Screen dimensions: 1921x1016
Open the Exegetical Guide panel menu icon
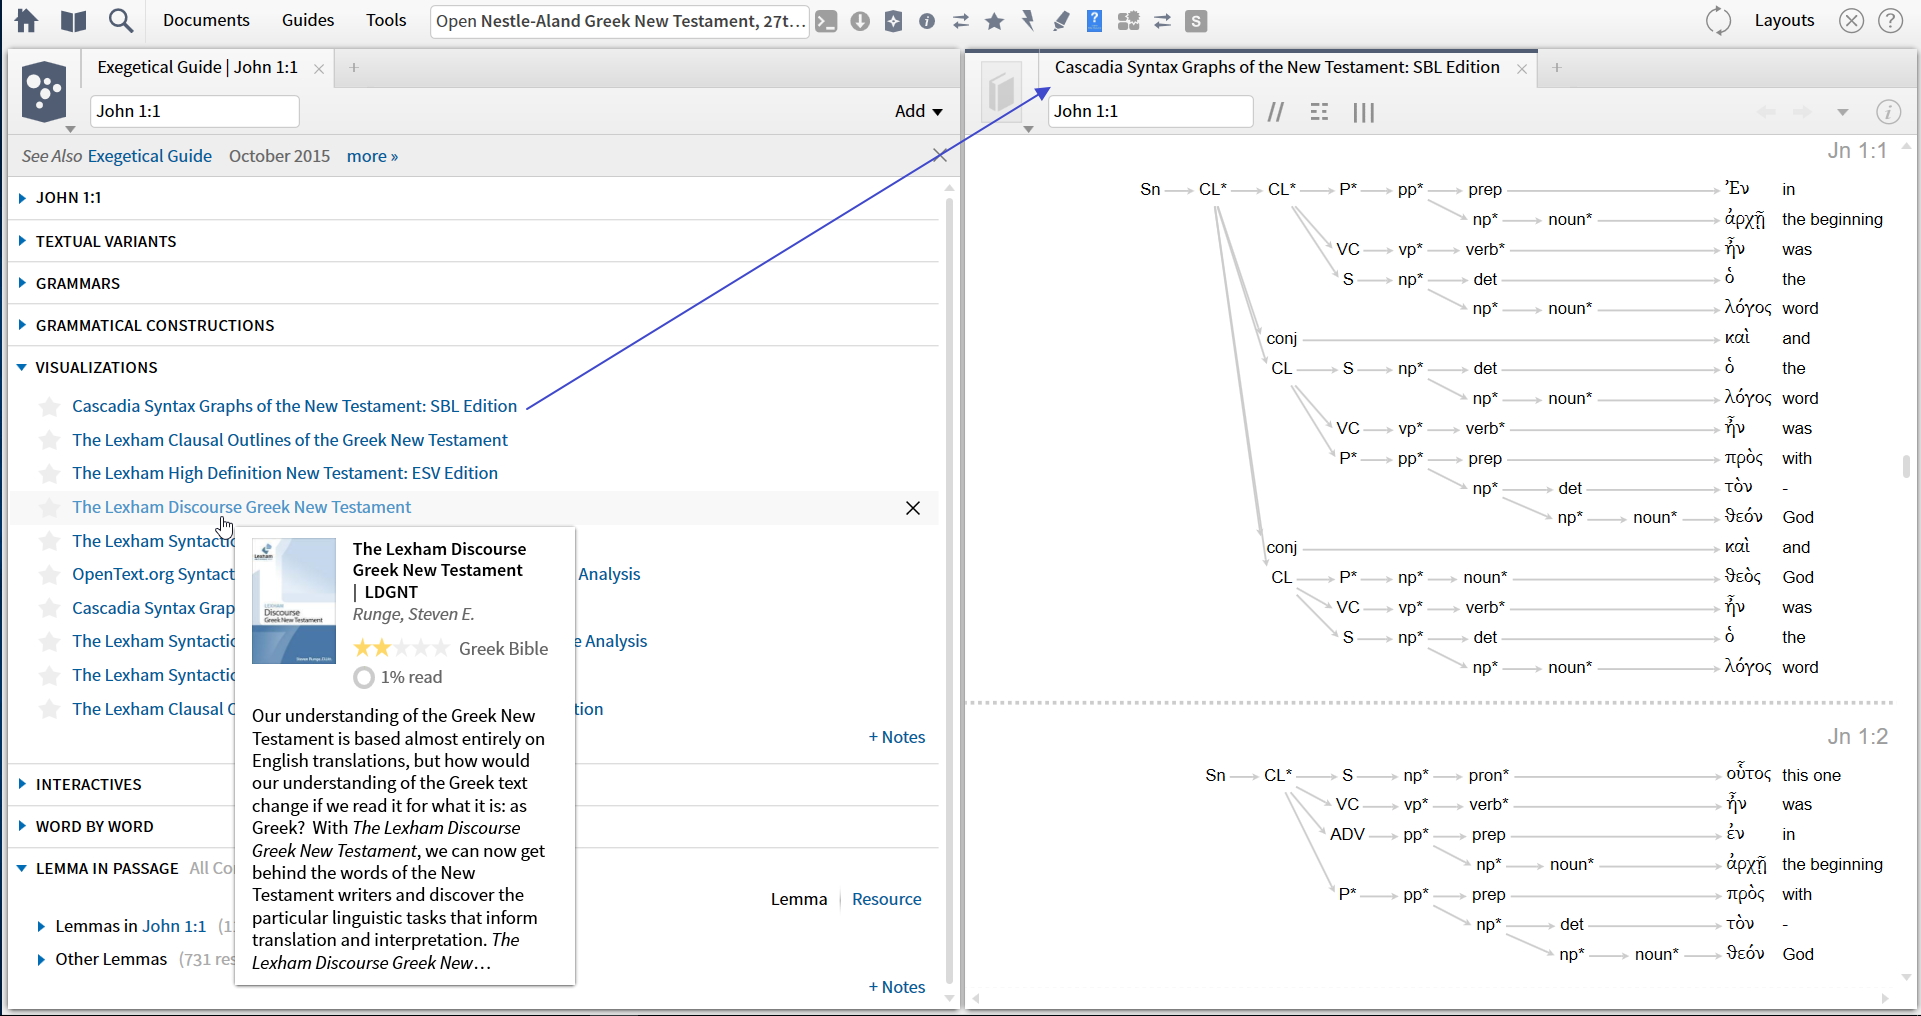45,93
